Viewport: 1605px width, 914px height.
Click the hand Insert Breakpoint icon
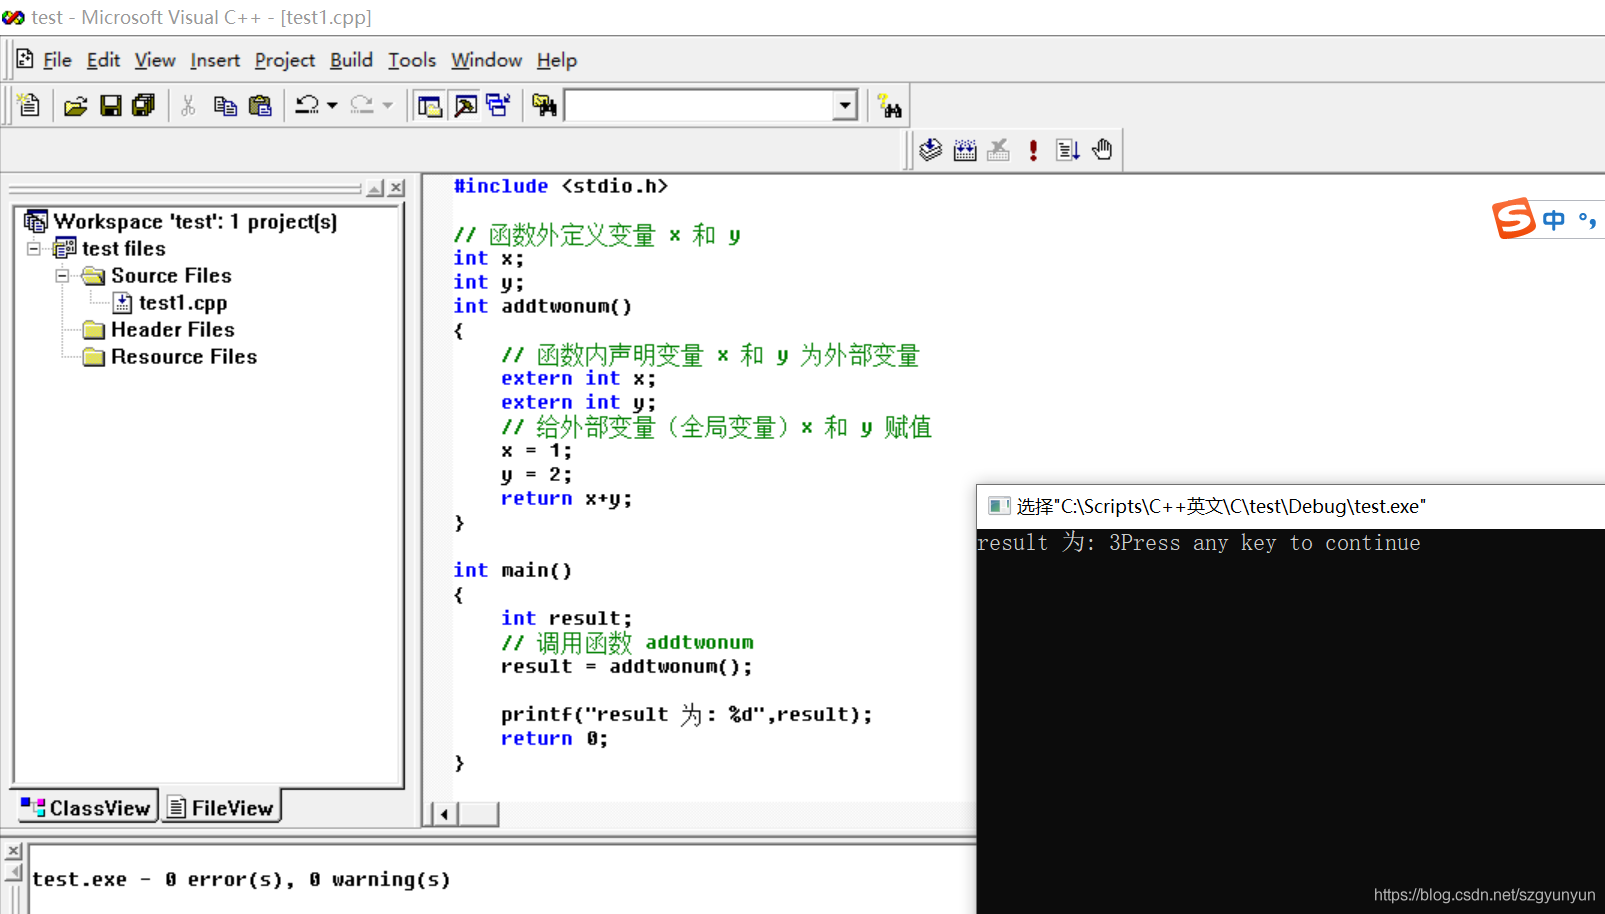(1102, 150)
